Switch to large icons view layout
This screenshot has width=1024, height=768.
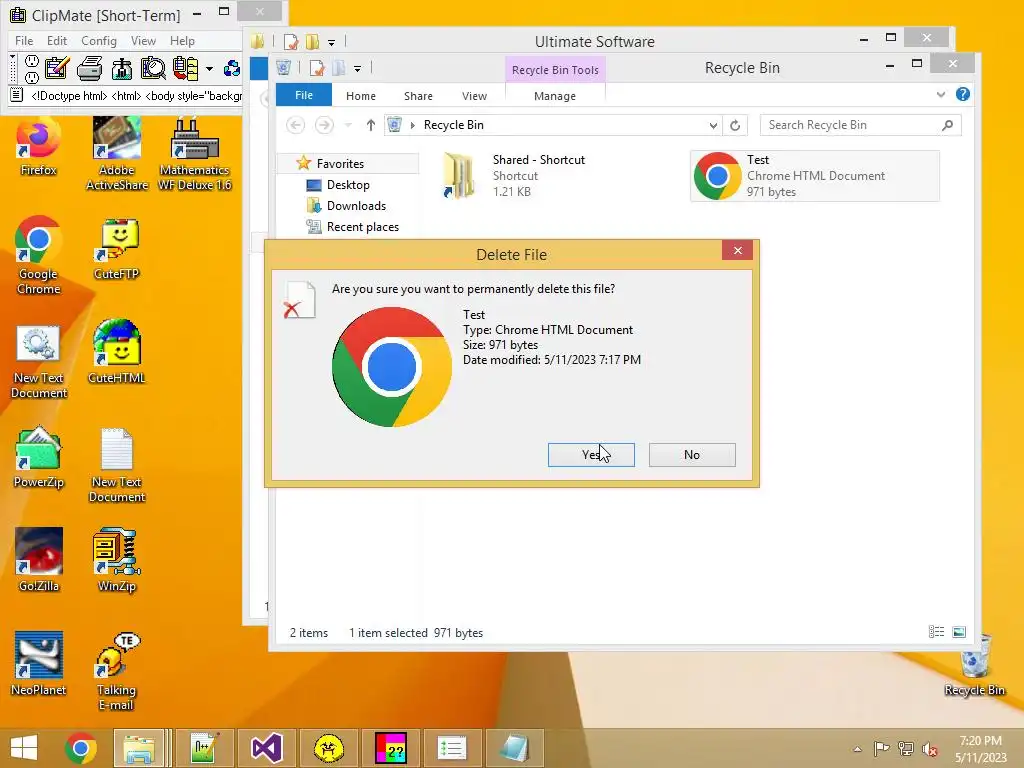959,632
